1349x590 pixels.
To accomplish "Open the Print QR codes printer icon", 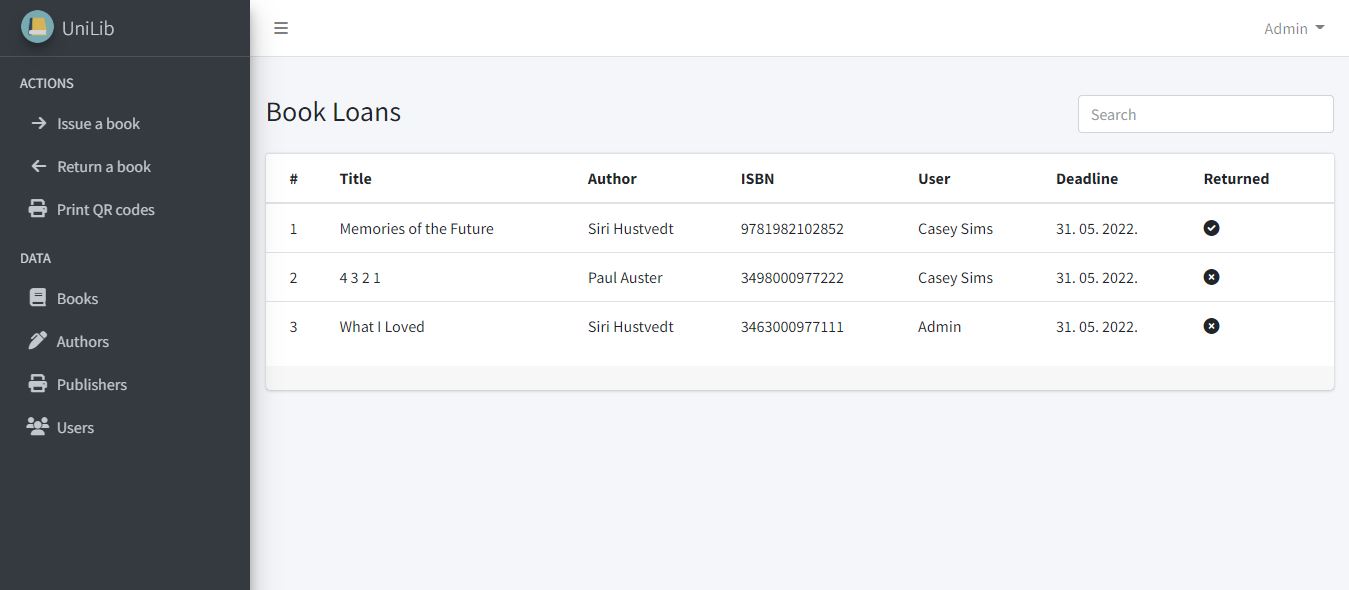I will [37, 209].
